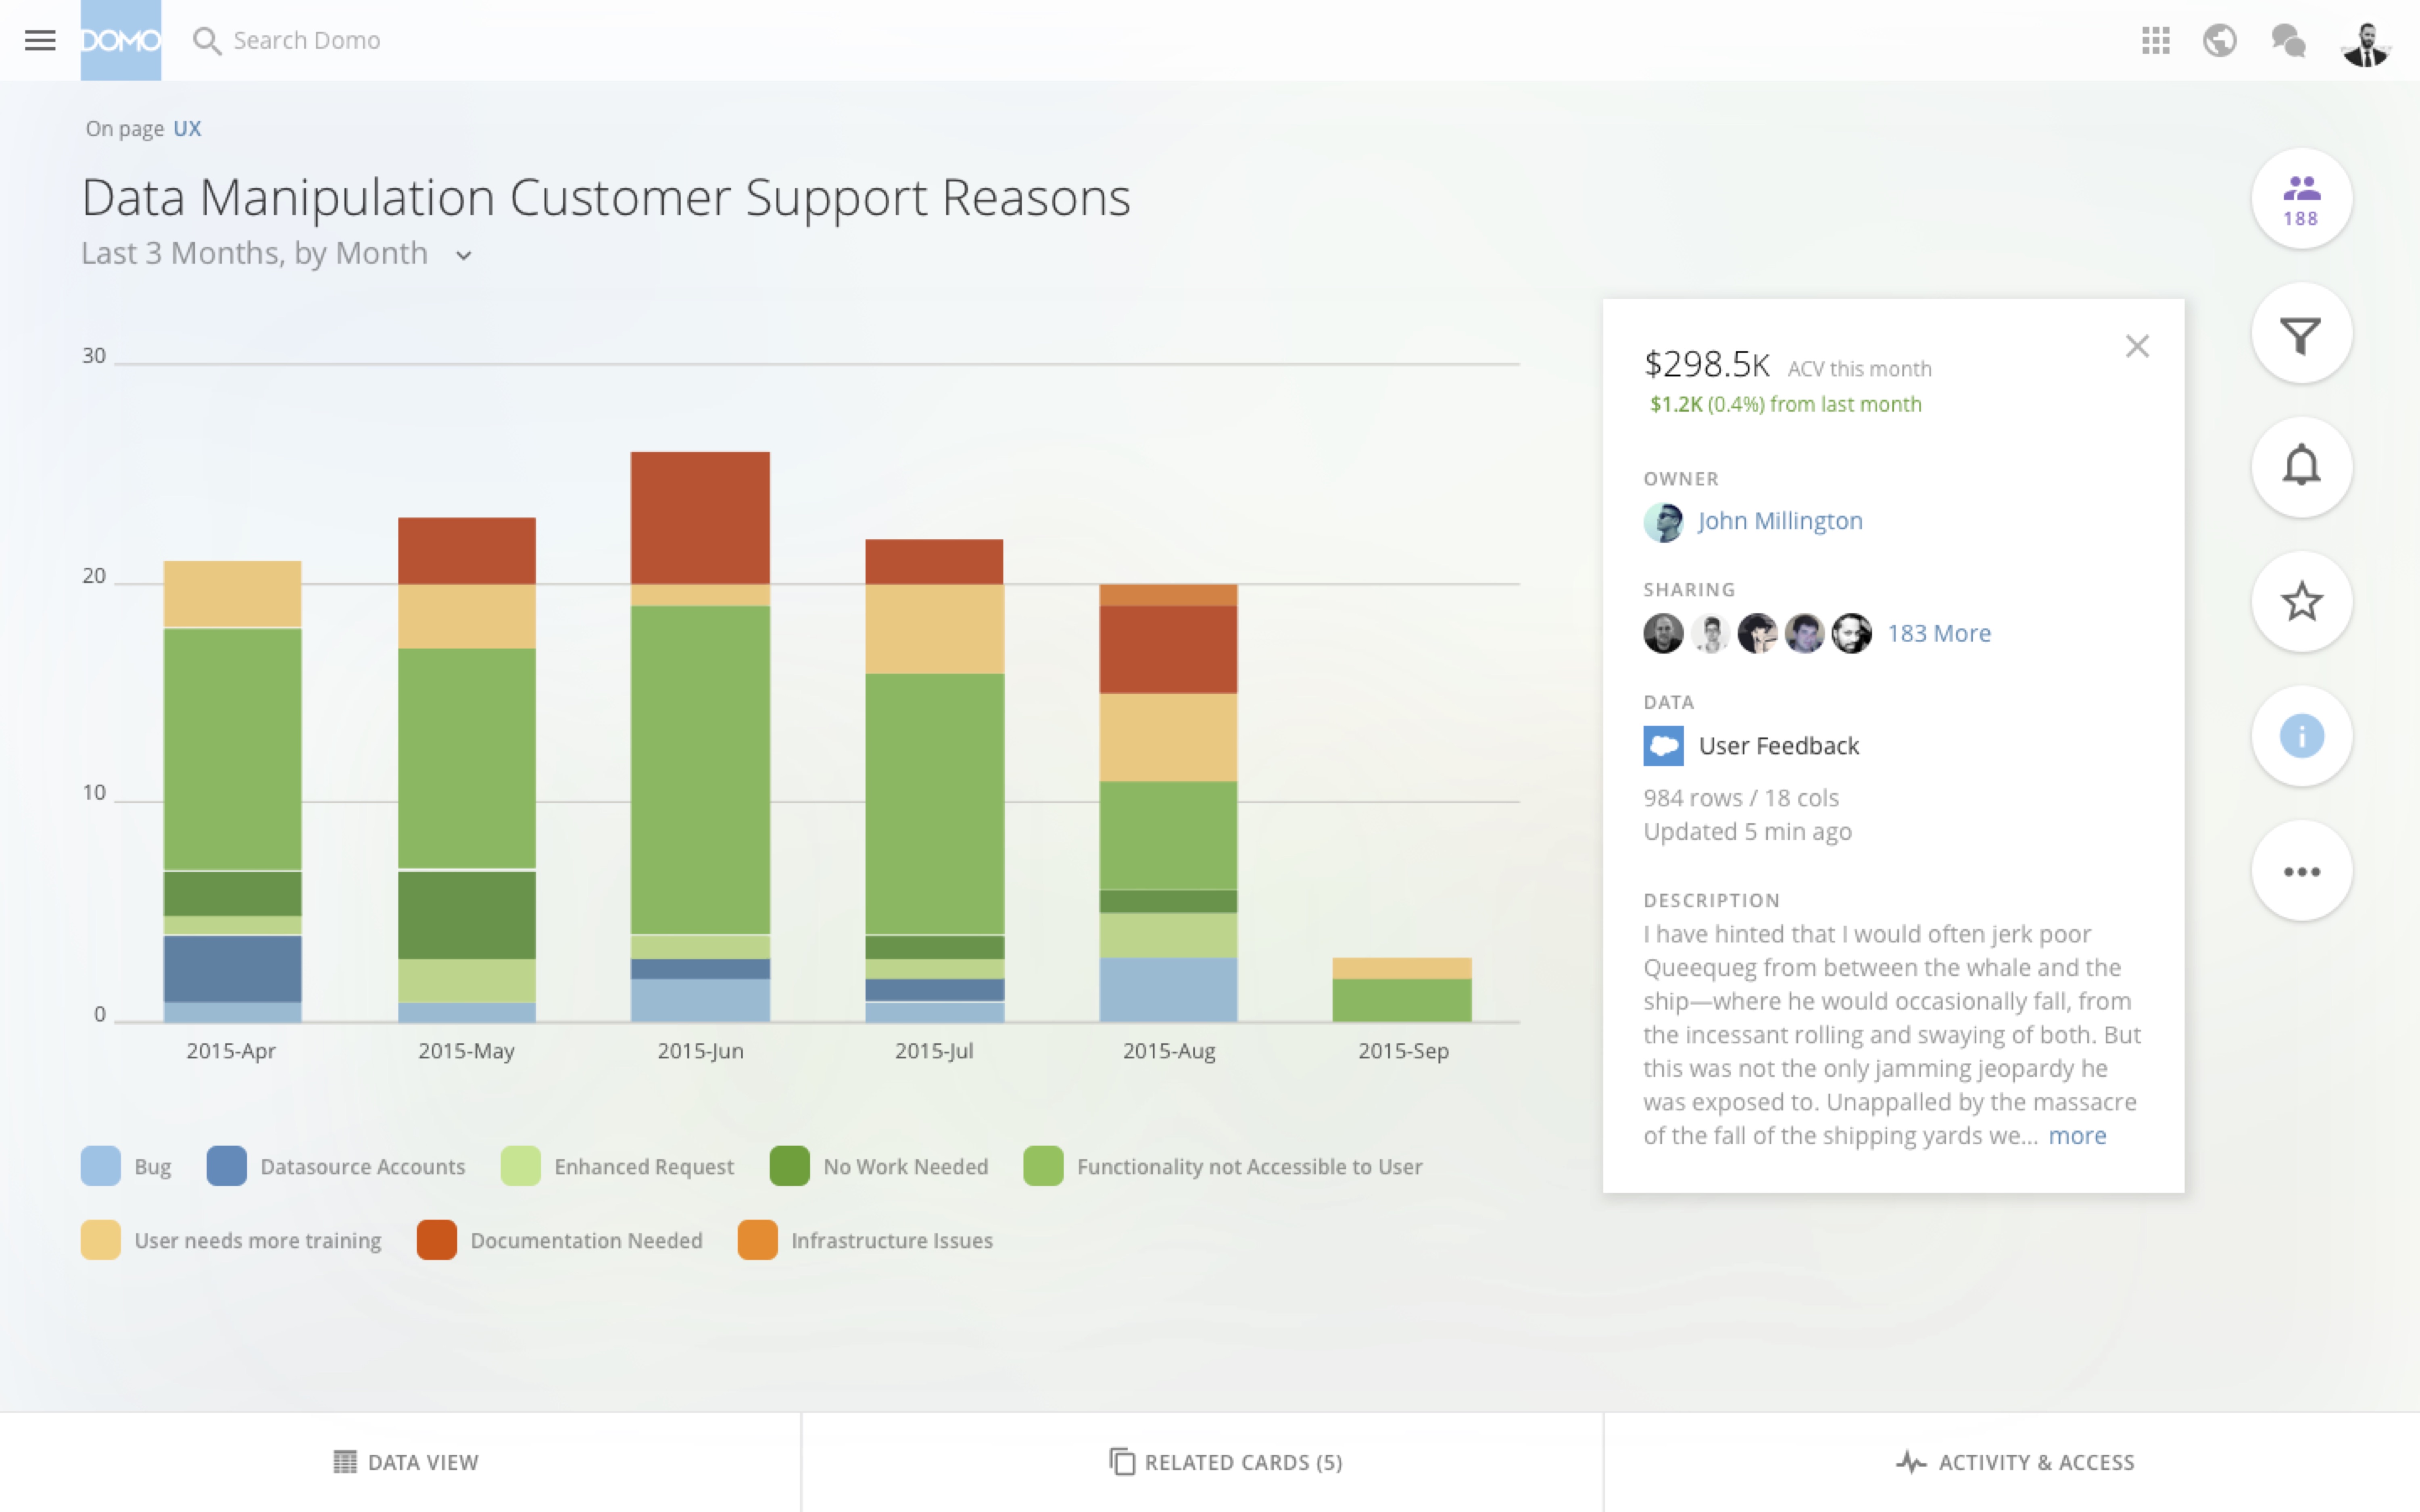Toggle the No Work Needed legend swatch
The width and height of the screenshot is (2420, 1512).
click(x=790, y=1166)
